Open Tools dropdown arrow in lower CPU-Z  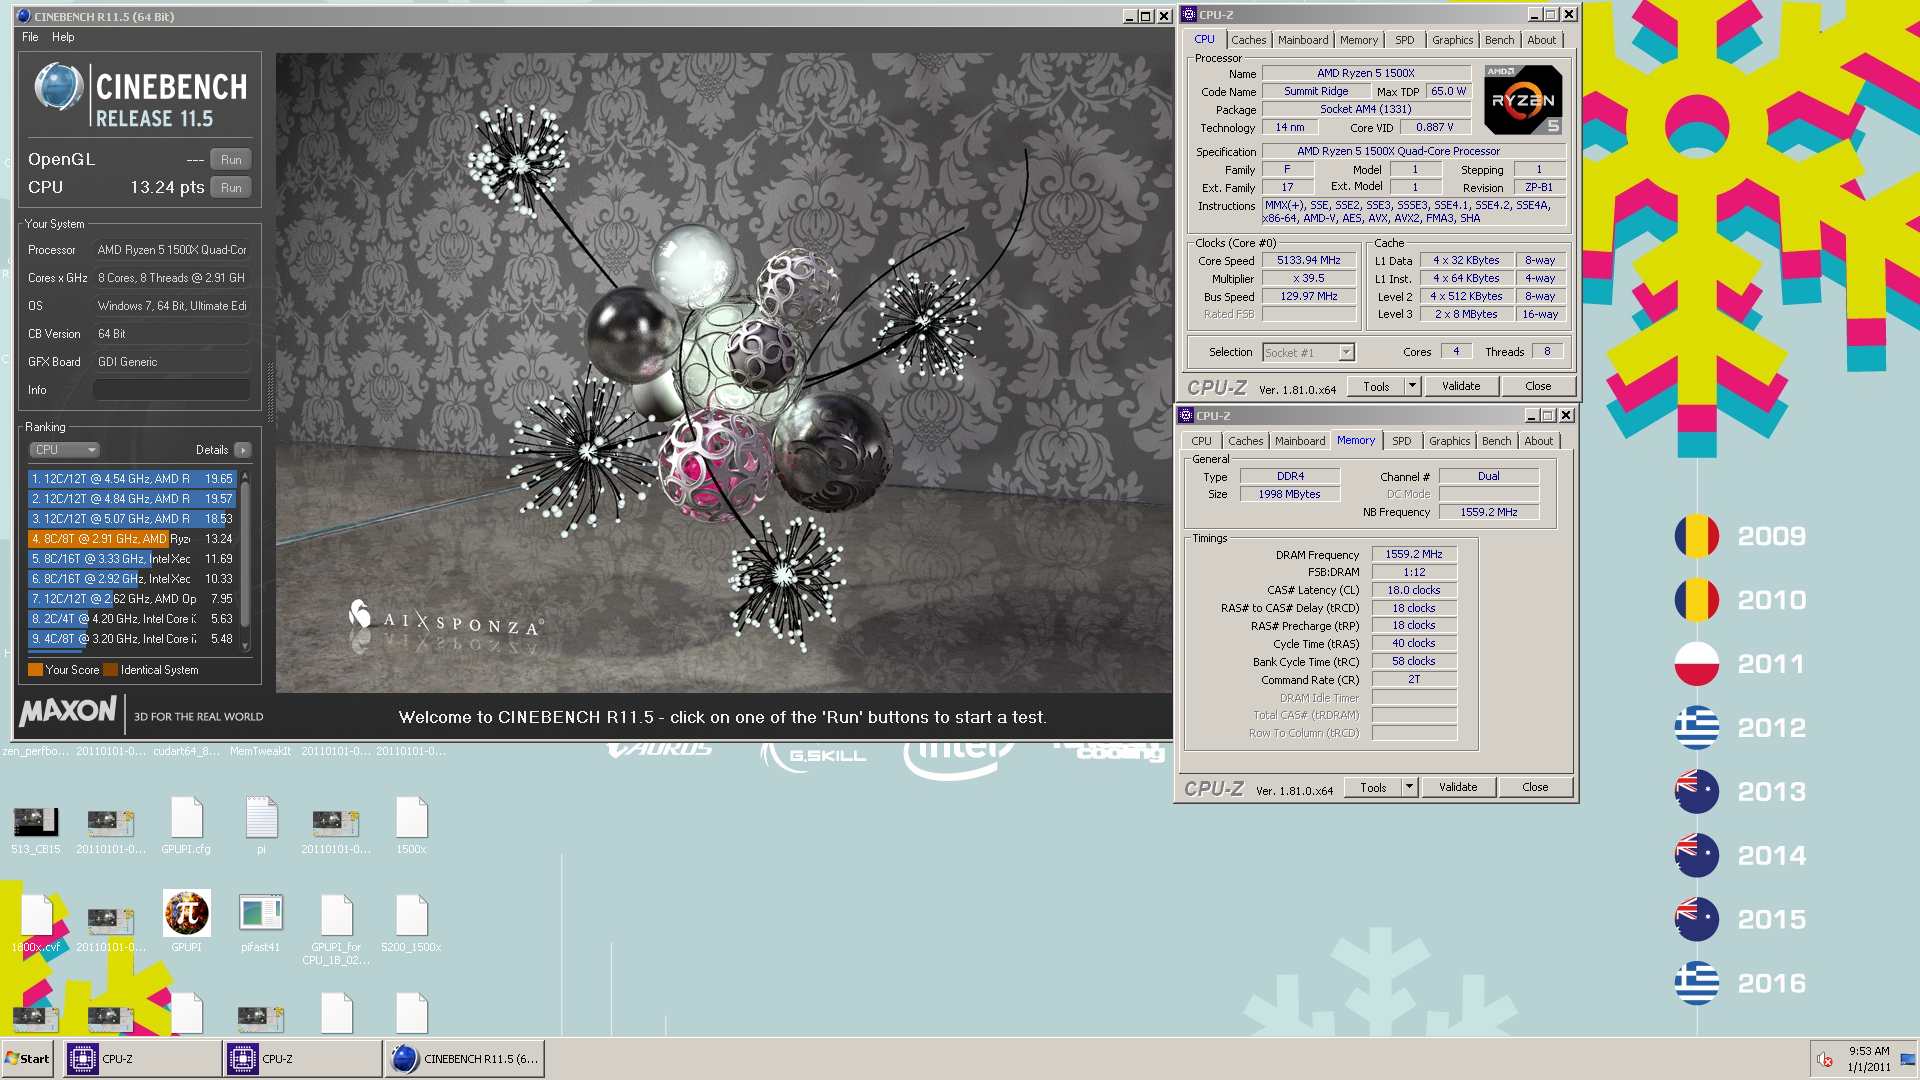click(1409, 787)
